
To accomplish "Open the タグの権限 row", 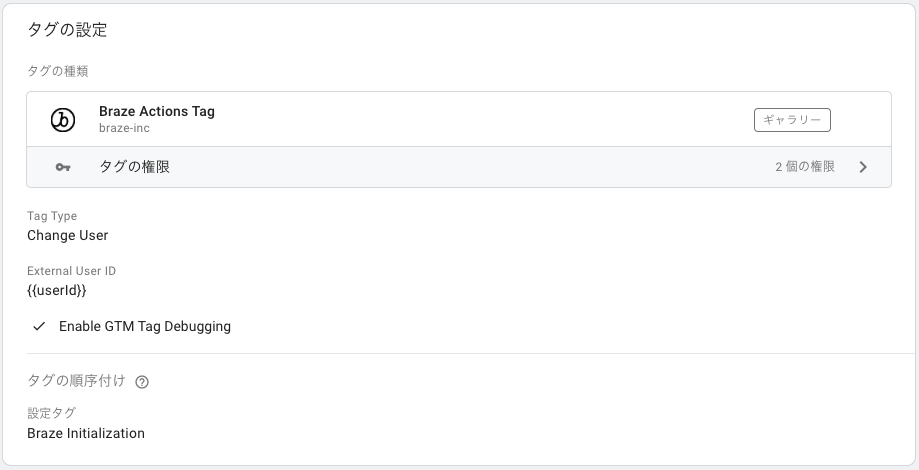I will pos(459,167).
